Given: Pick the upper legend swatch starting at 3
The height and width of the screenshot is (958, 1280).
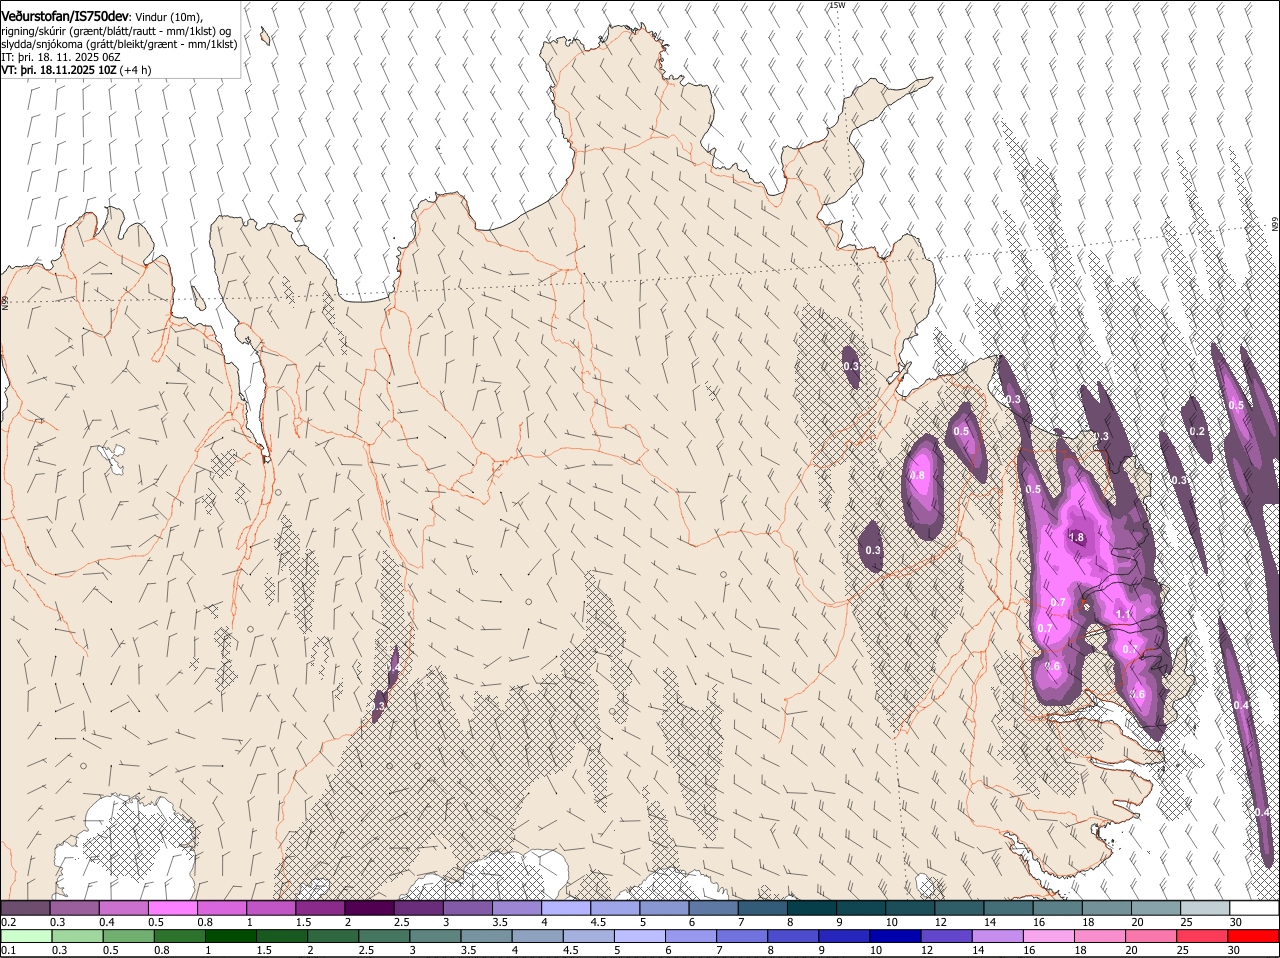Looking at the screenshot, I should [468, 908].
